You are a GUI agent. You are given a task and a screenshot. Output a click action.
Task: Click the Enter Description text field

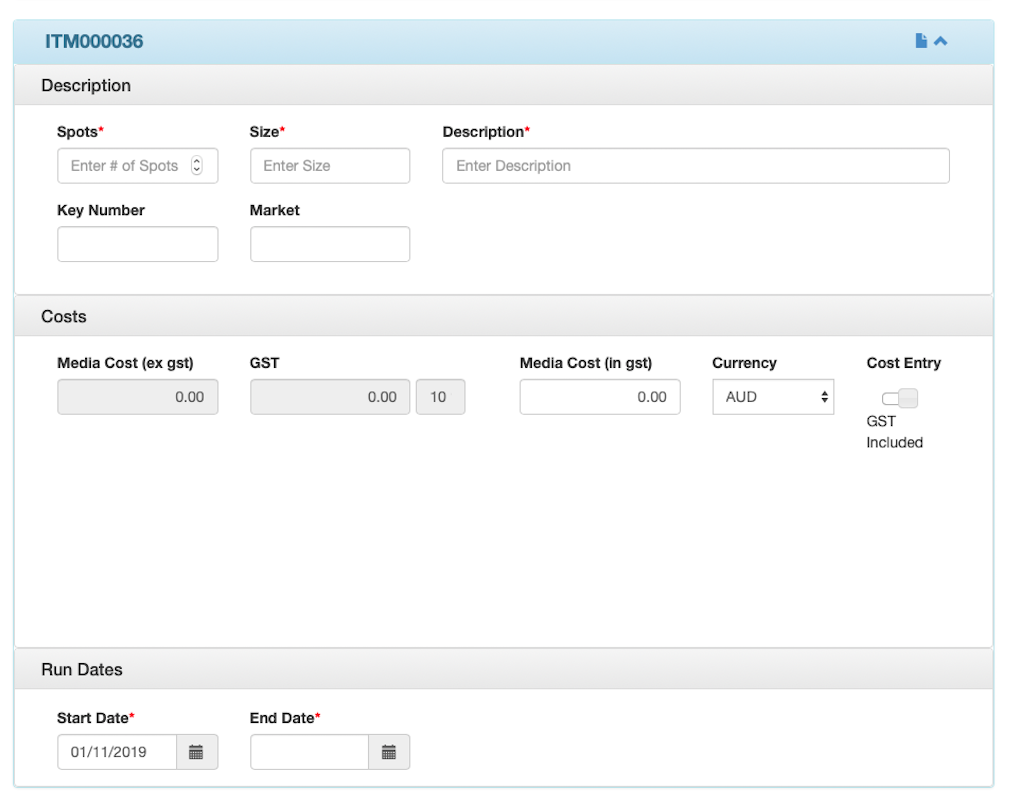[695, 166]
